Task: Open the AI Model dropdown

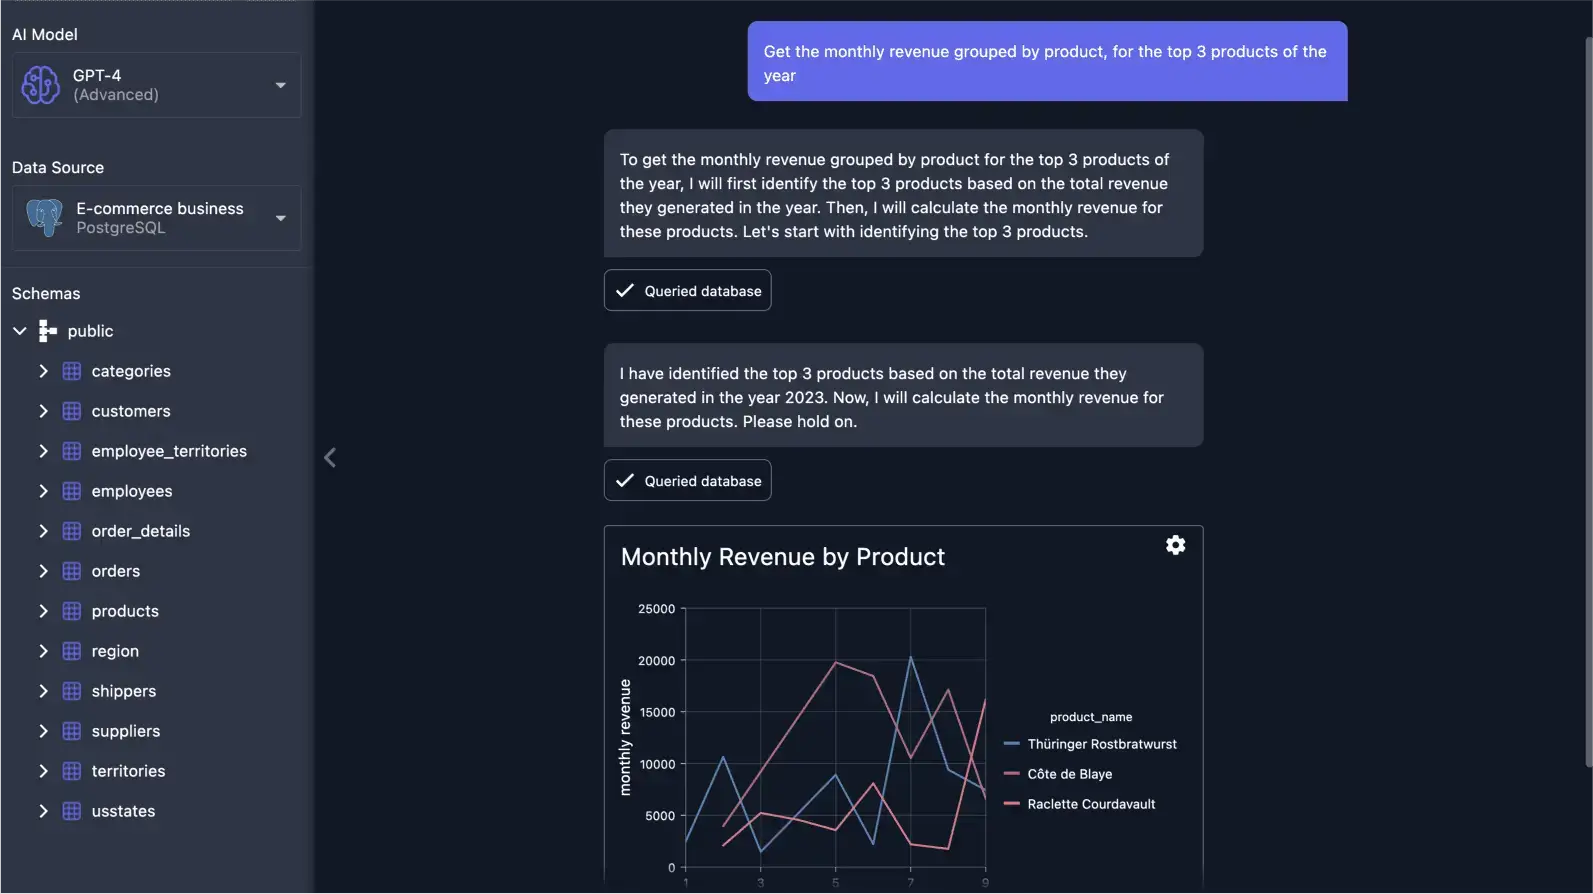Action: (280, 85)
